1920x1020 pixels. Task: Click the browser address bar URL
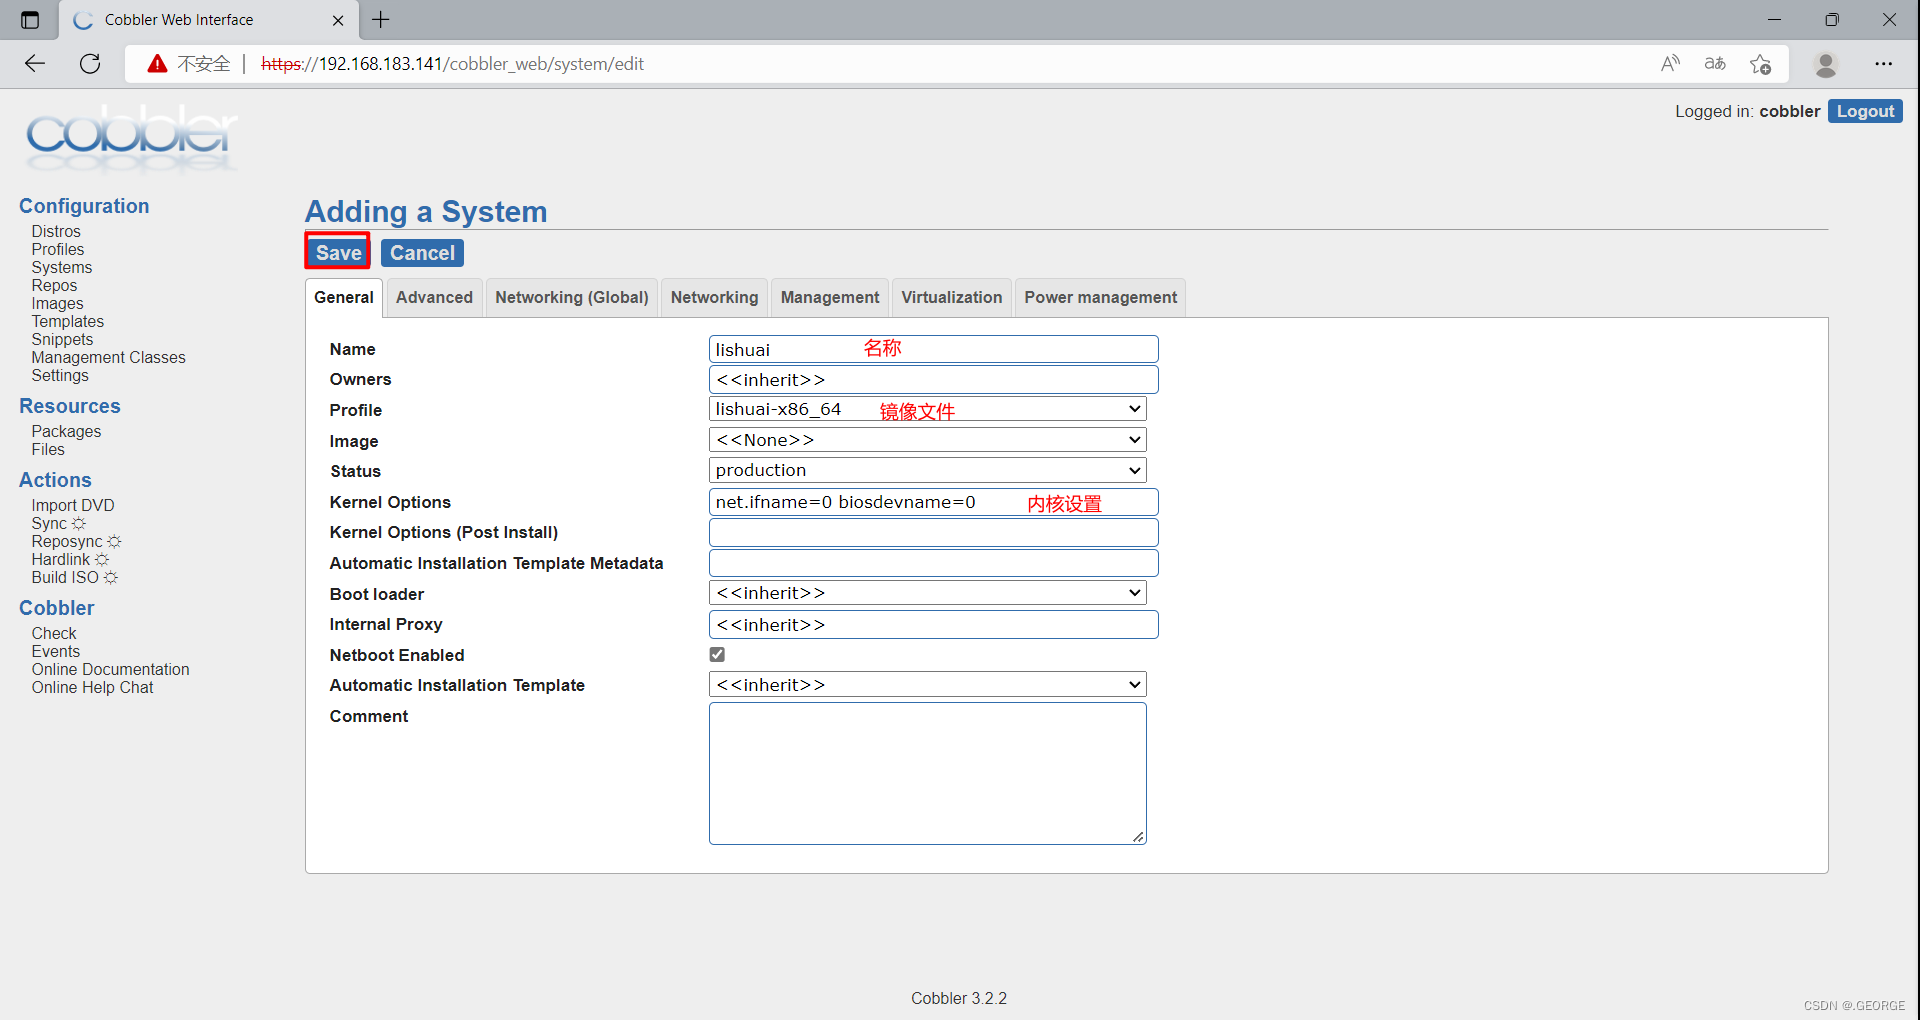coord(452,64)
